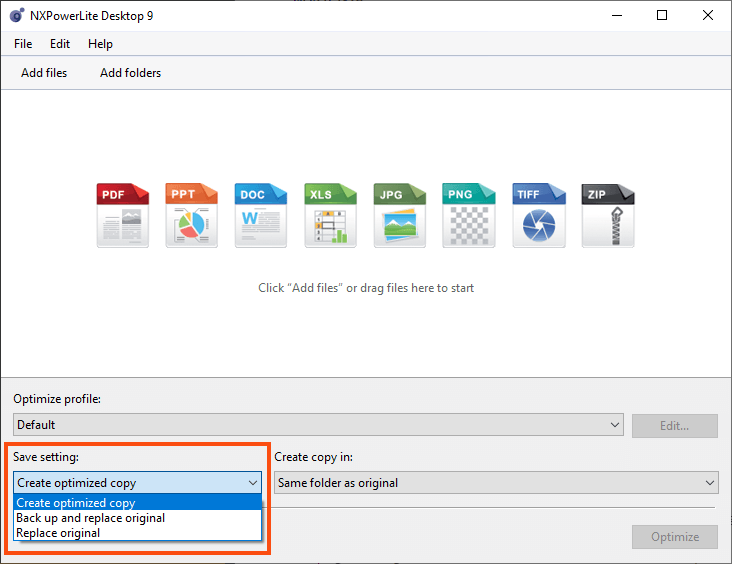
Task: Click the TIFF image icon
Action: click(x=539, y=215)
